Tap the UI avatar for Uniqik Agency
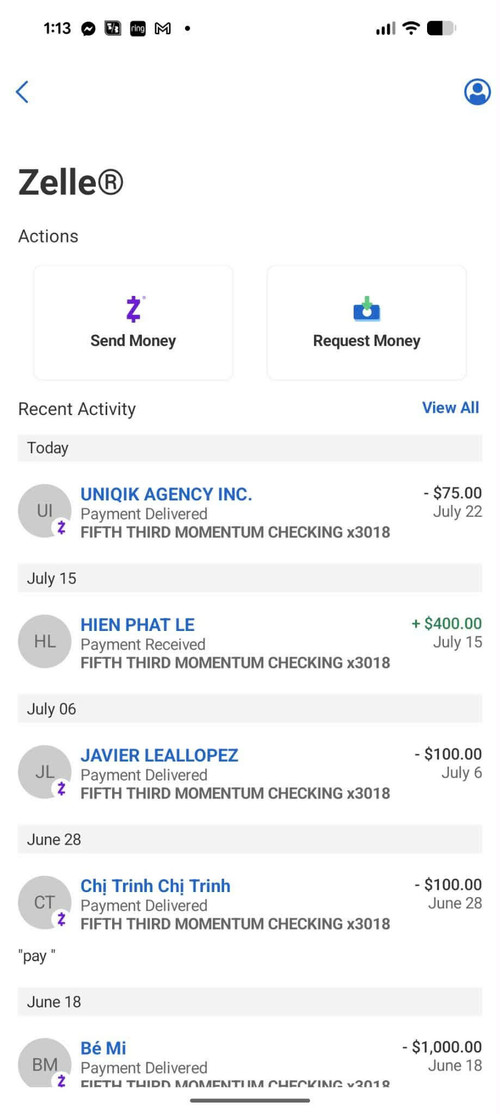Viewport: 500px width, 1114px height. (45, 511)
